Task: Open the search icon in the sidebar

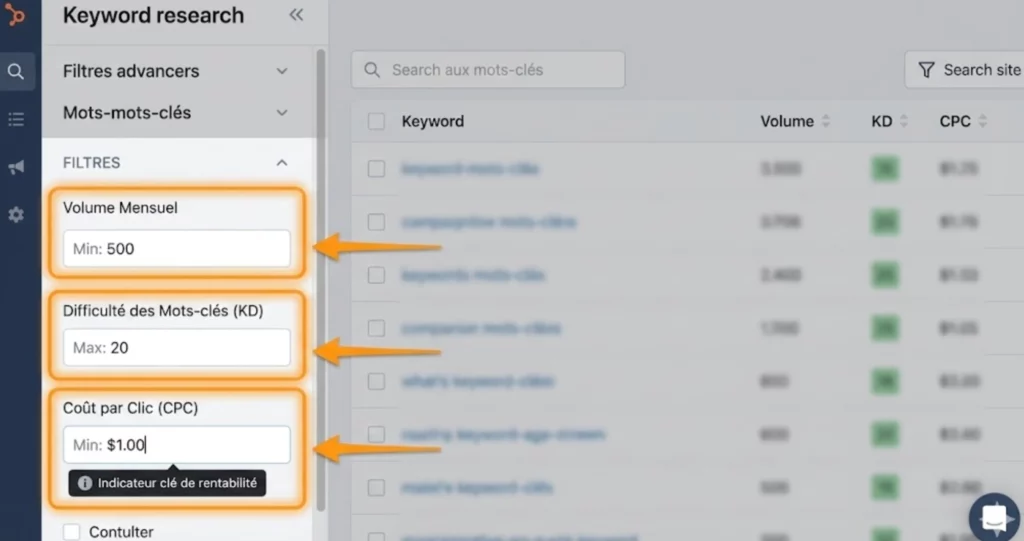Action: (x=16, y=72)
